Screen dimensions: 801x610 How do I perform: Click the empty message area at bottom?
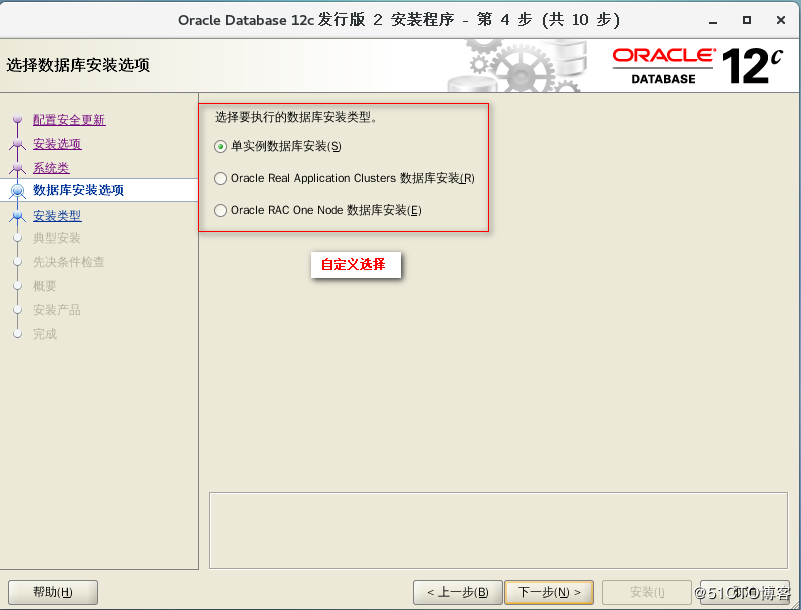(499, 530)
